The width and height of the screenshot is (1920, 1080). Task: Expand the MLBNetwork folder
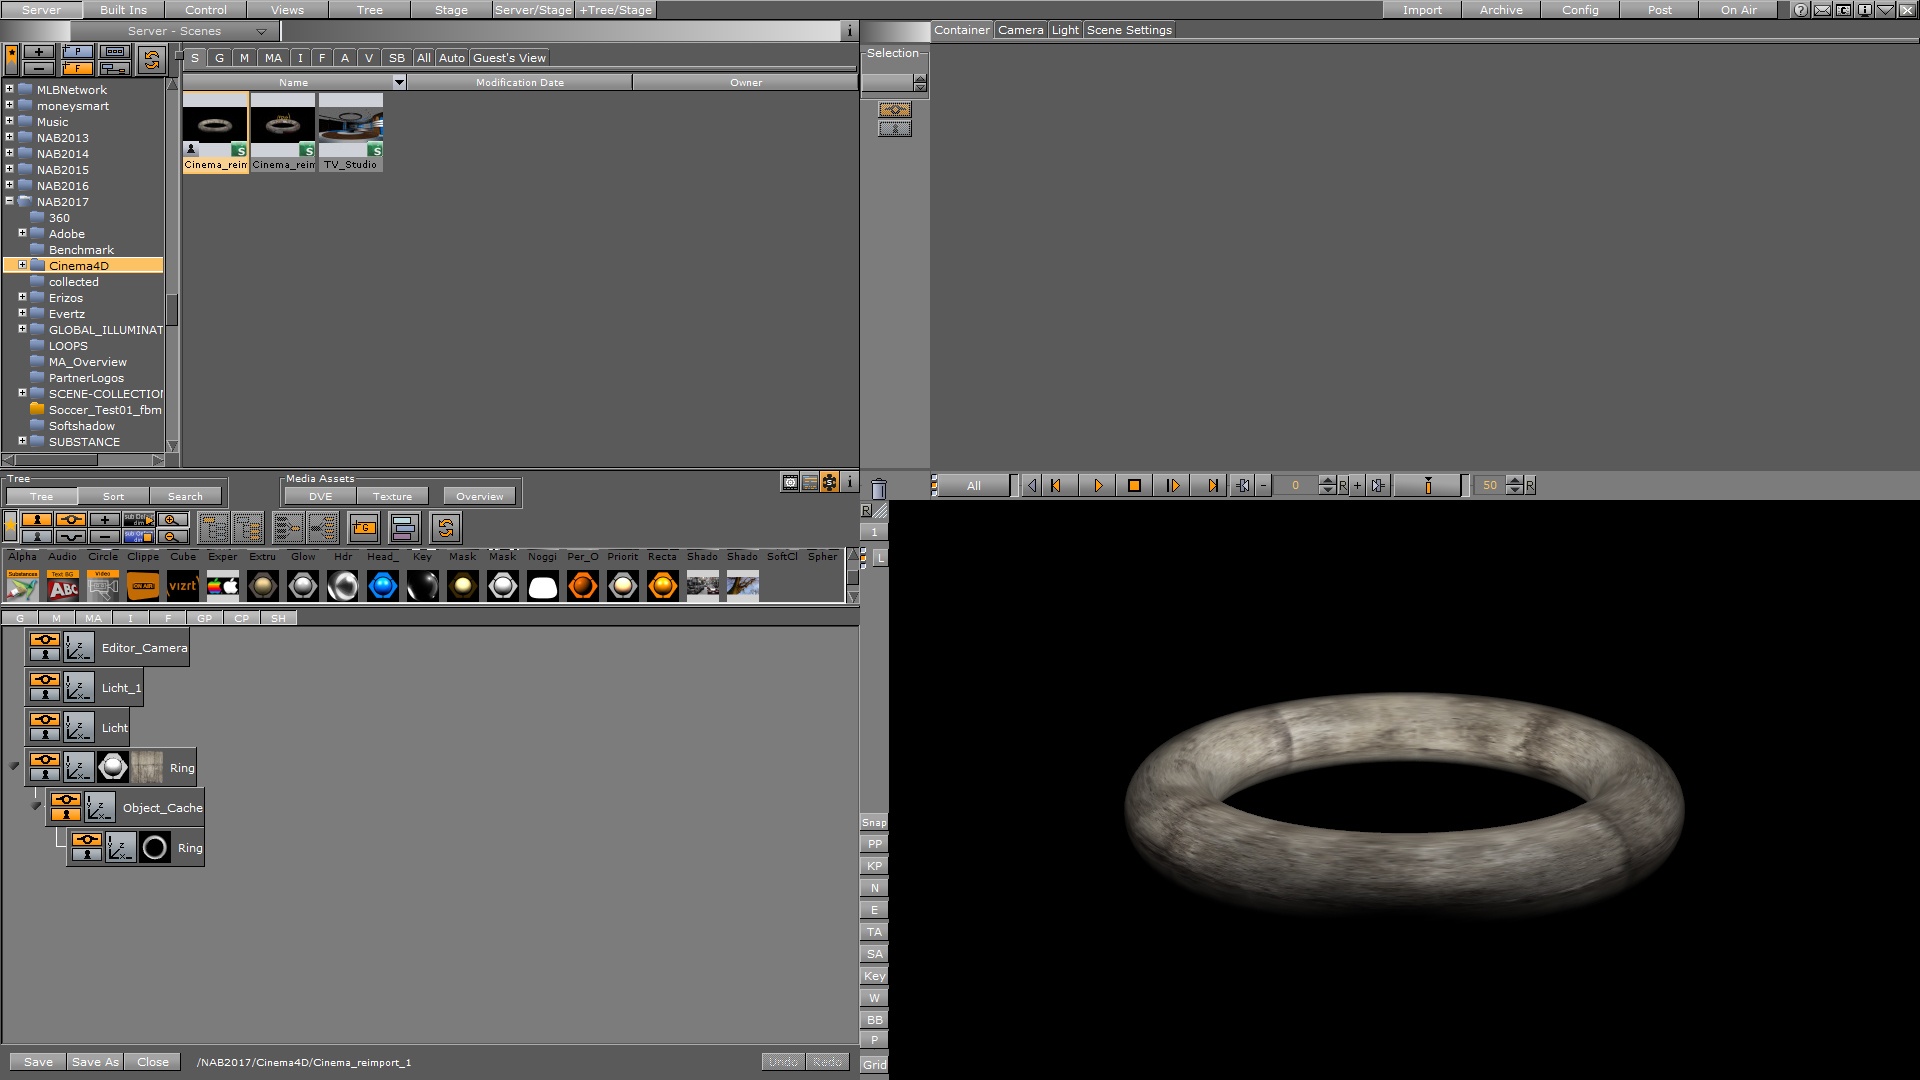point(9,89)
